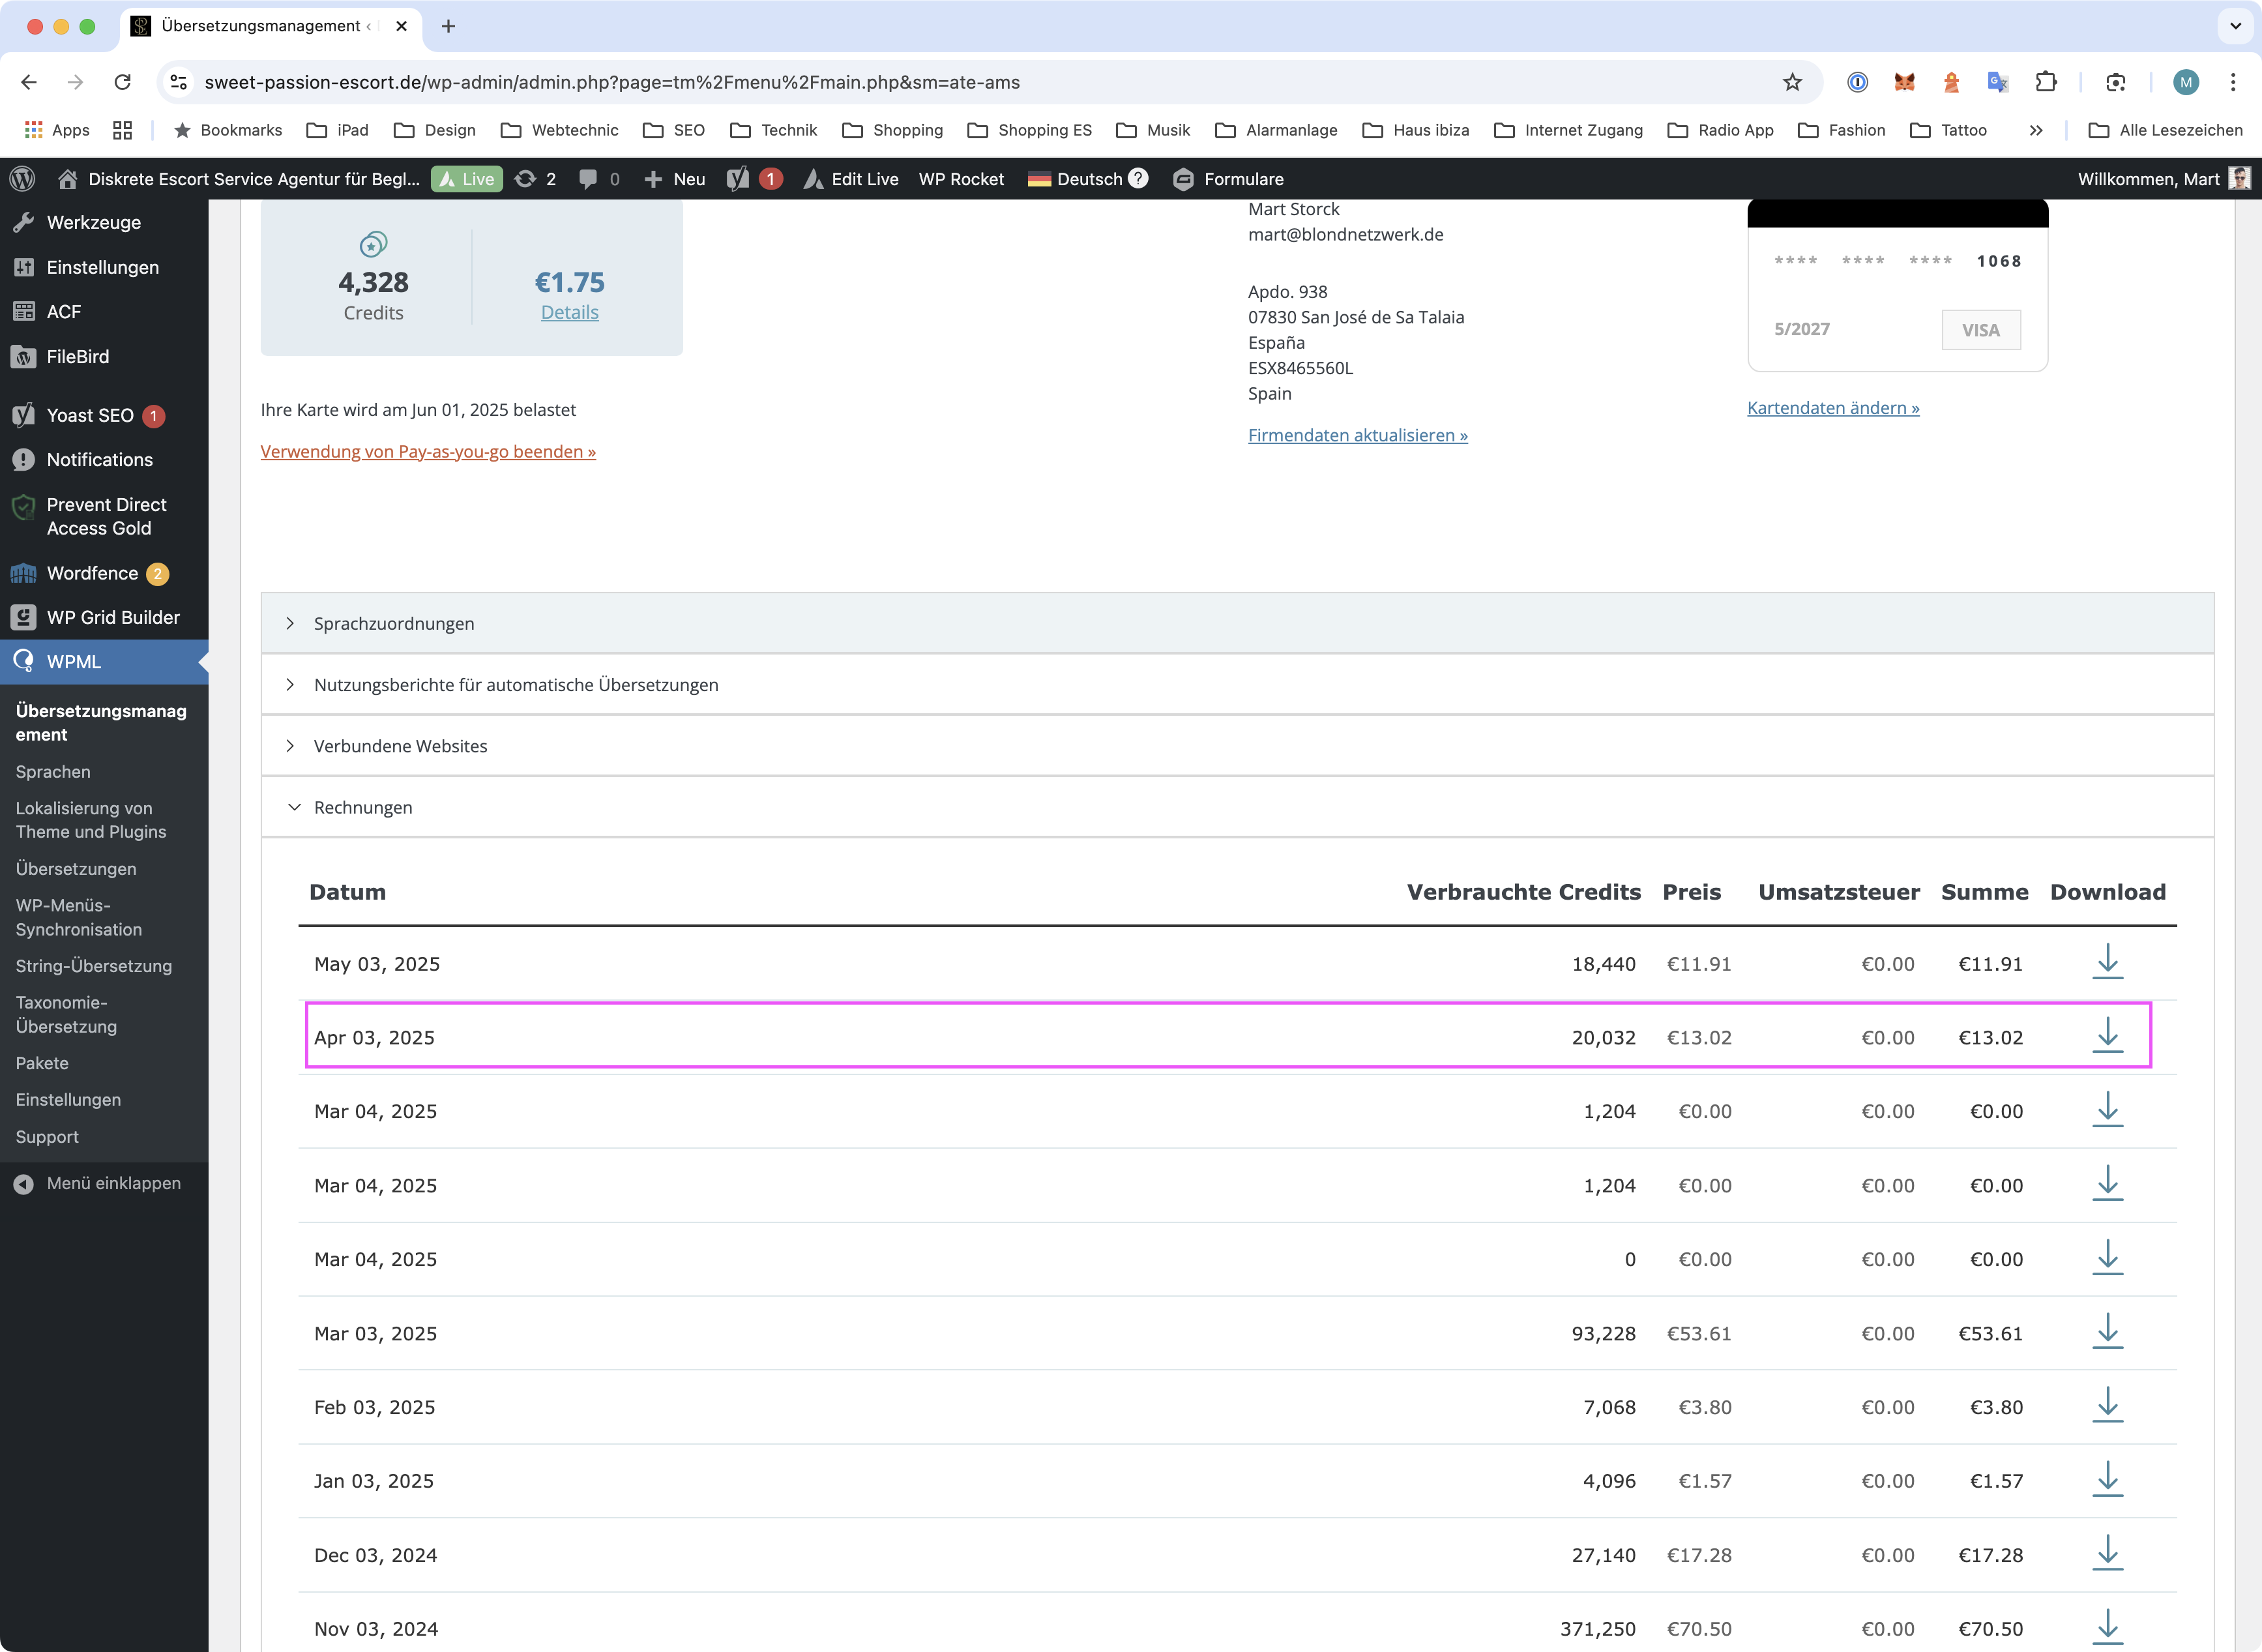Download the Mar 03, 2025 invoice
The height and width of the screenshot is (1652, 2262).
[x=2107, y=1332]
